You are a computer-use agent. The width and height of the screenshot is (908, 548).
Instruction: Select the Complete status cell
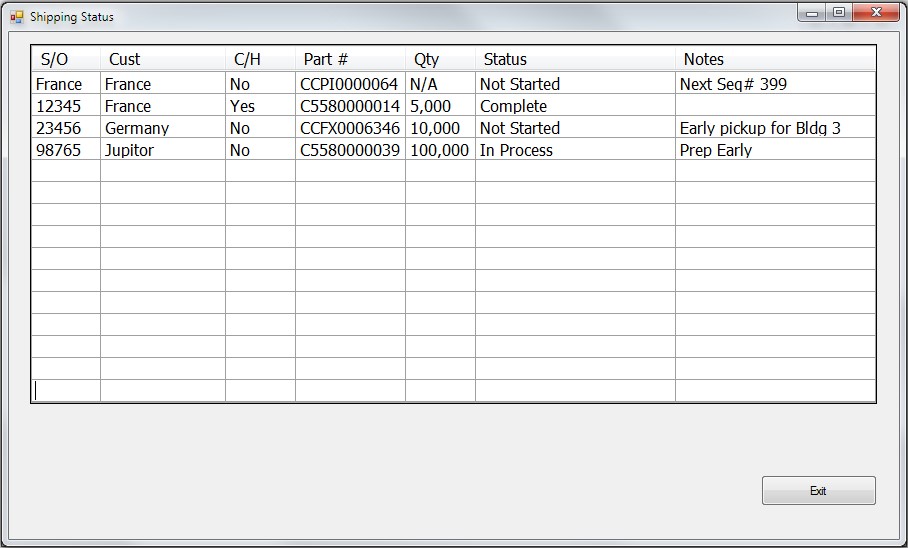[x=576, y=106]
